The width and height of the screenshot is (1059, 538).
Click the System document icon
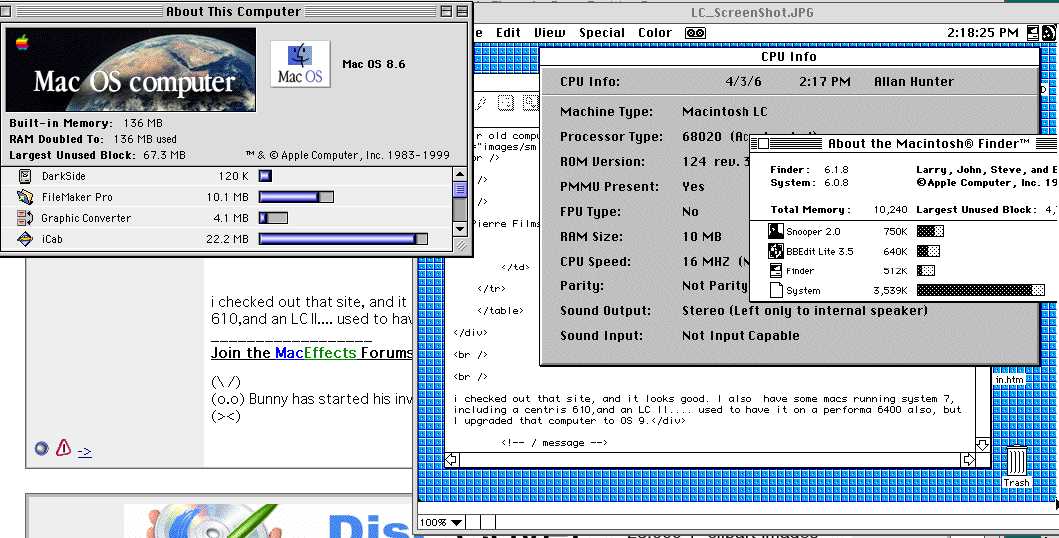coord(776,290)
